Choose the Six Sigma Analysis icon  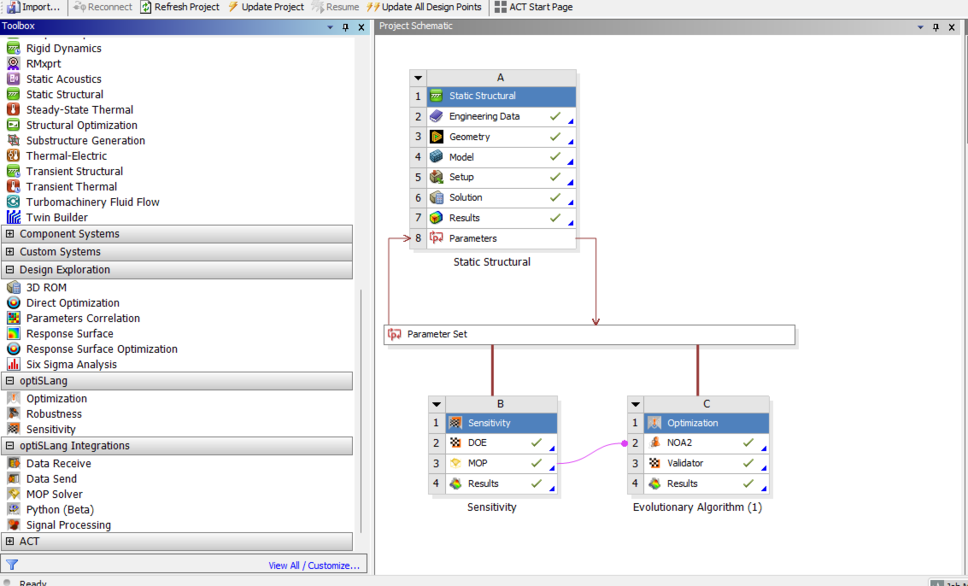tap(13, 364)
